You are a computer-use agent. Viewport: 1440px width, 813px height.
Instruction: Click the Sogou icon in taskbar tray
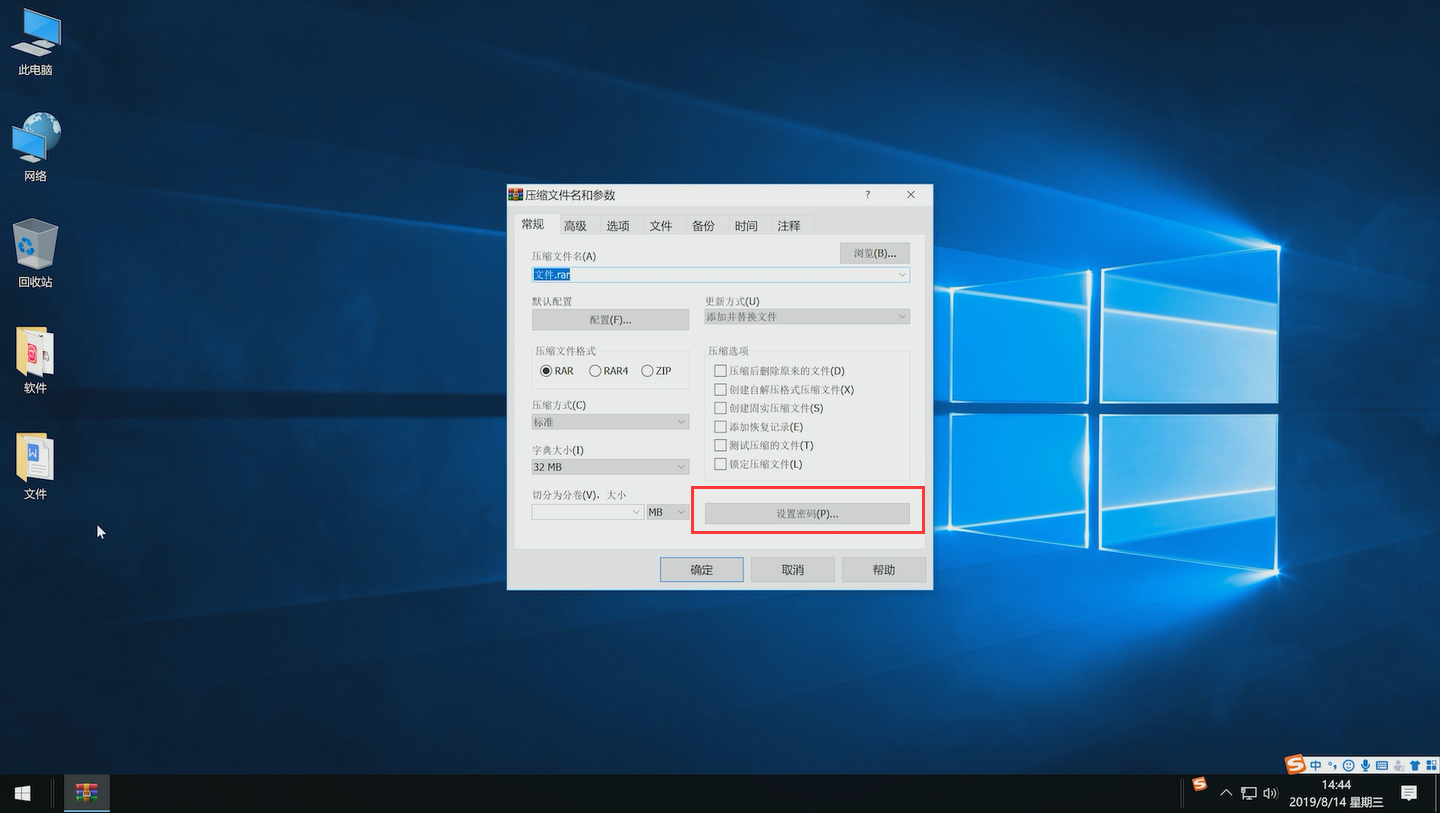(x=1200, y=785)
